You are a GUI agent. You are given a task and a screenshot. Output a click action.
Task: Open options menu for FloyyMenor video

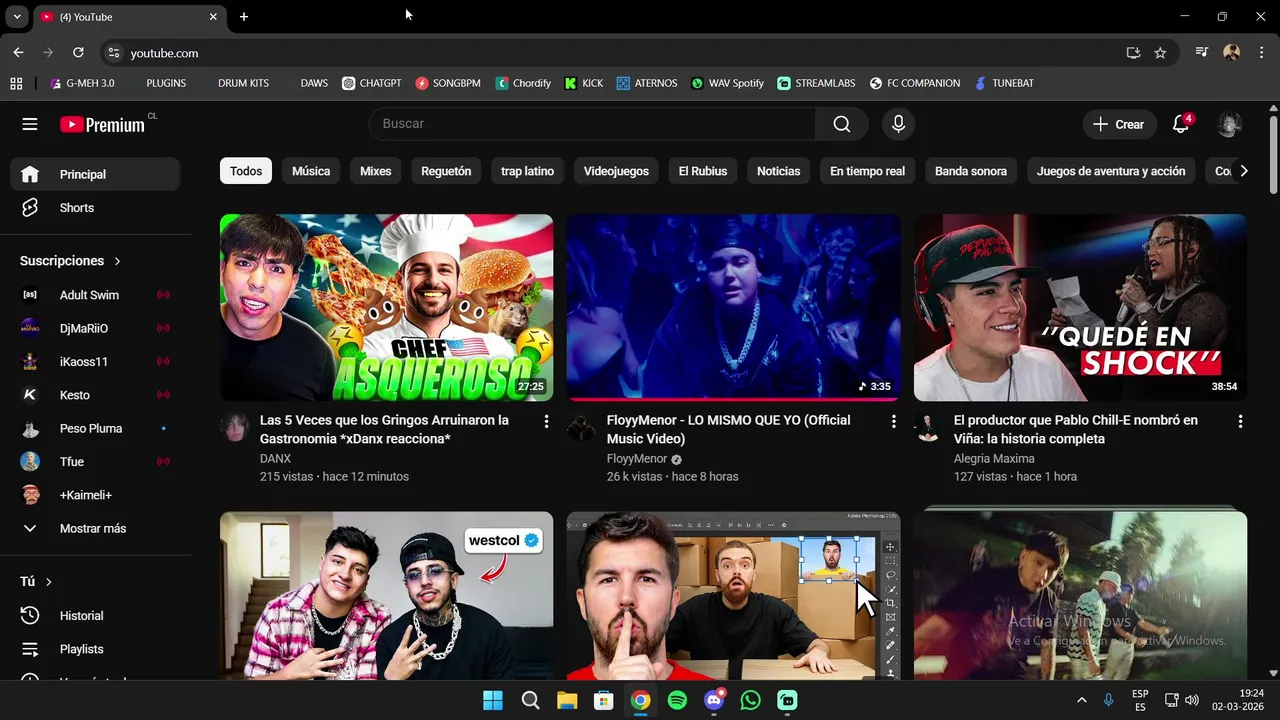pyautogui.click(x=893, y=422)
